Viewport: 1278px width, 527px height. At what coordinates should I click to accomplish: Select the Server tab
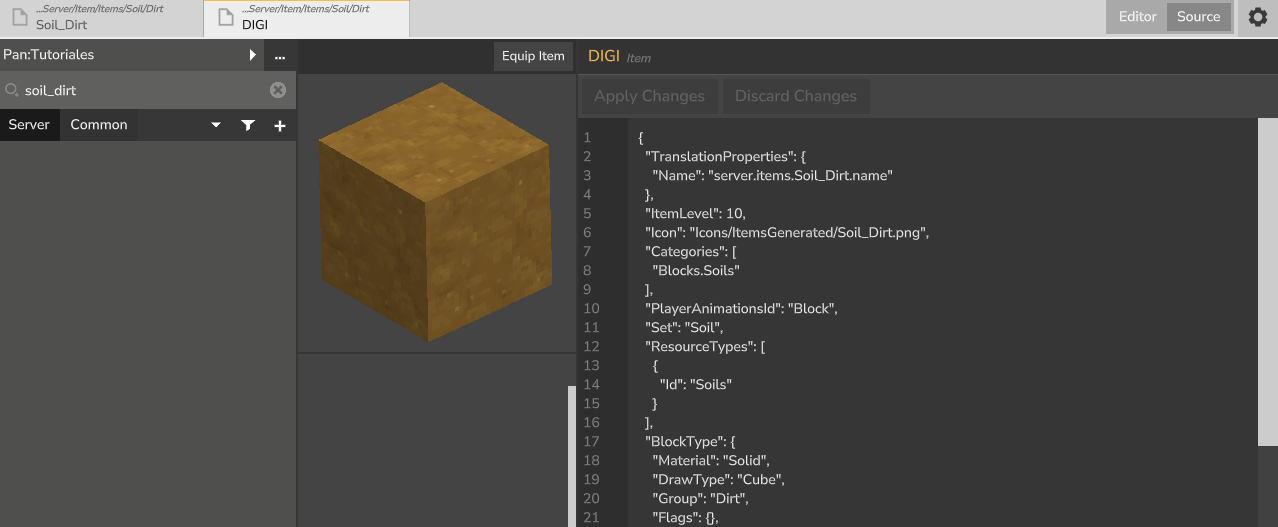[x=29, y=125]
